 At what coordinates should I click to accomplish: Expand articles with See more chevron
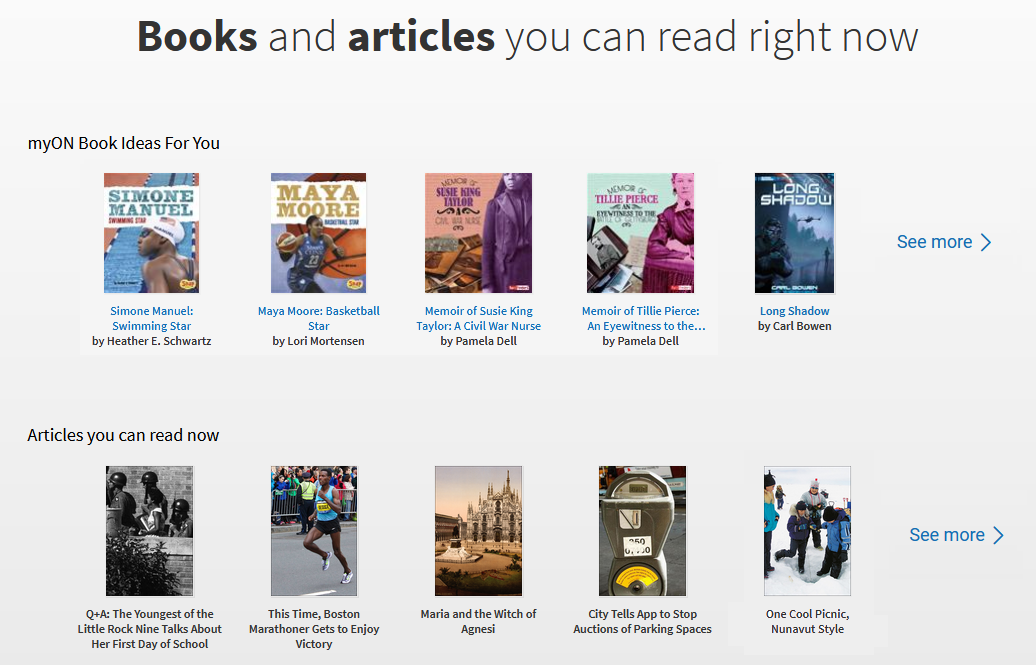[998, 535]
